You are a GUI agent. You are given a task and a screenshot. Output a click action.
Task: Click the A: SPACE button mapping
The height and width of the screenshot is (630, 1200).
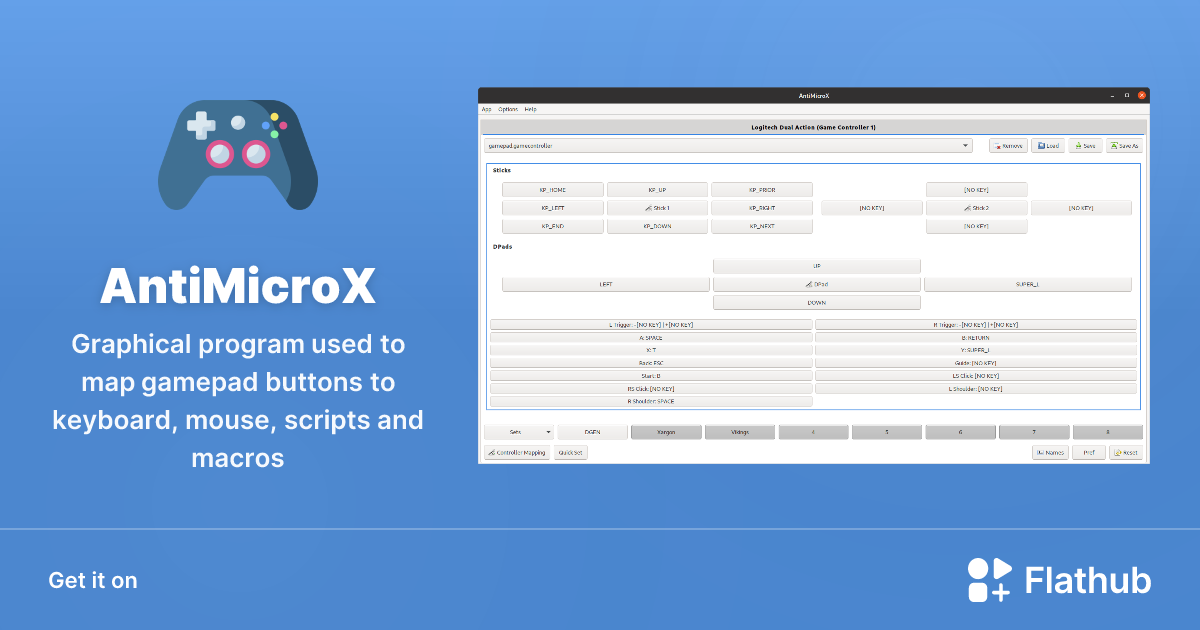[651, 338]
